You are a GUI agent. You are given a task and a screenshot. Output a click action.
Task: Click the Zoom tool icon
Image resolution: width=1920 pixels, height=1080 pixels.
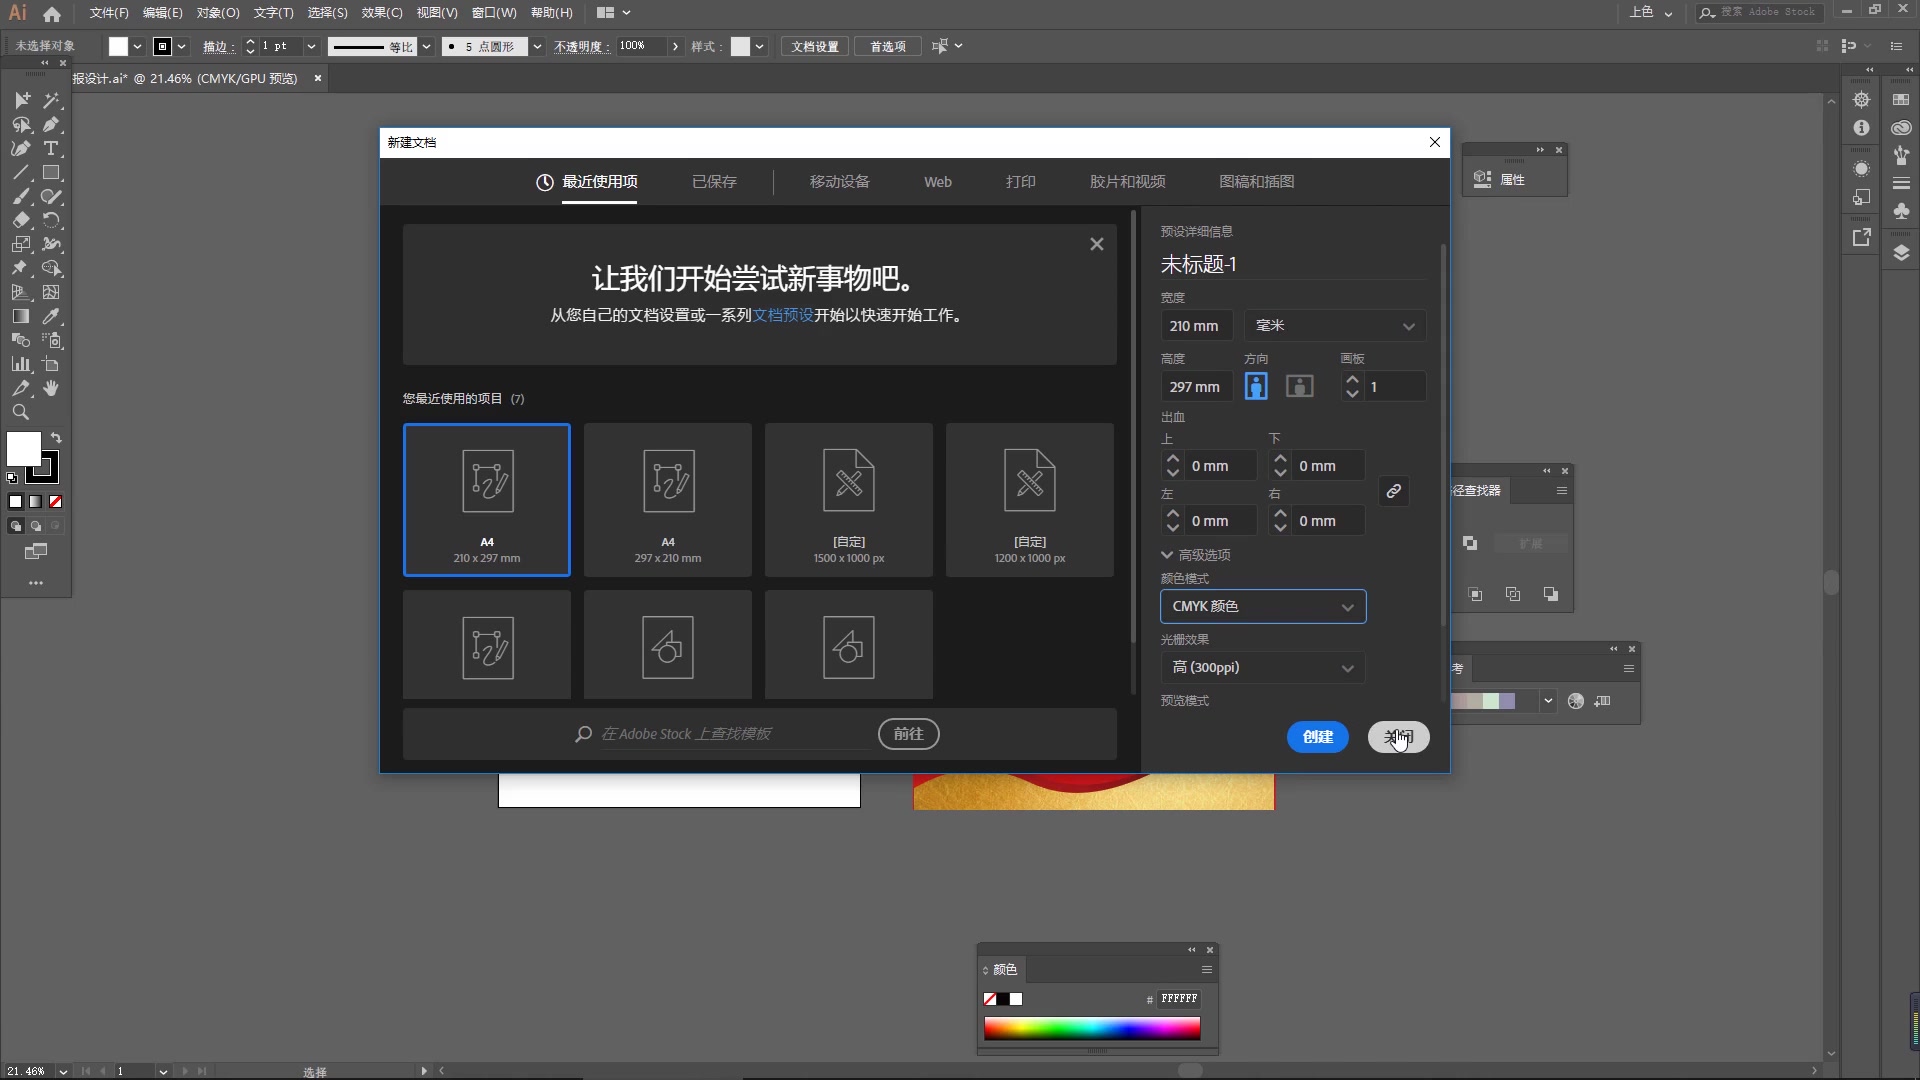[21, 413]
